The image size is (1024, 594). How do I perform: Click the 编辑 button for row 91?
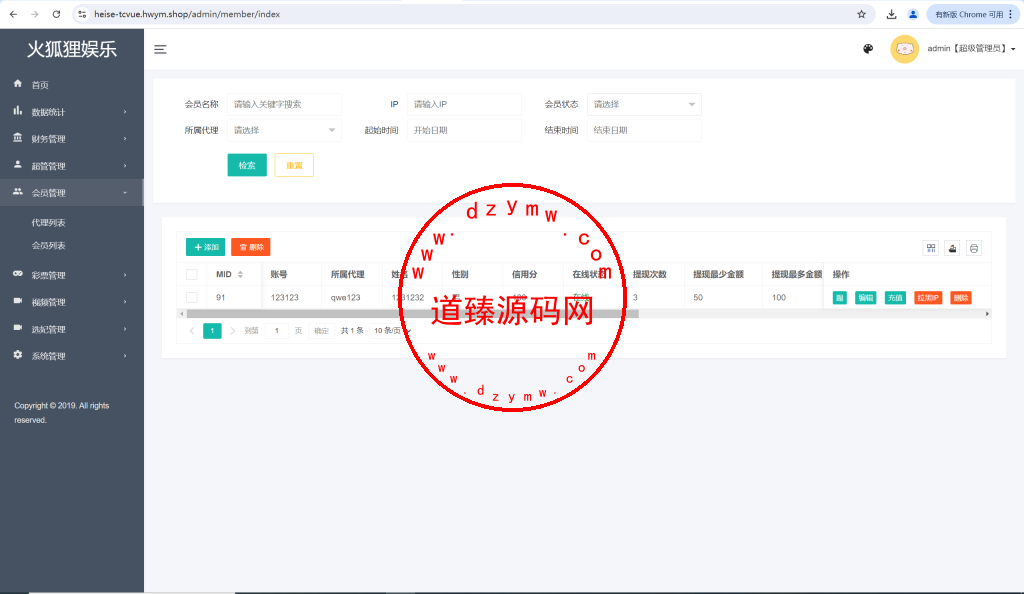coord(865,298)
